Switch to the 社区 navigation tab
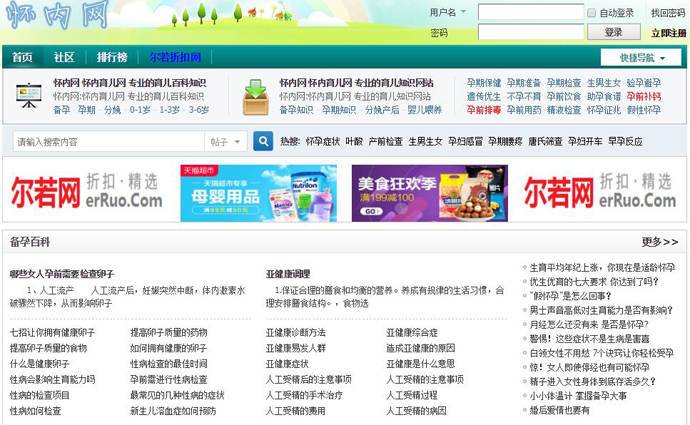Image resolution: width=690 pixels, height=425 pixels. pos(64,57)
